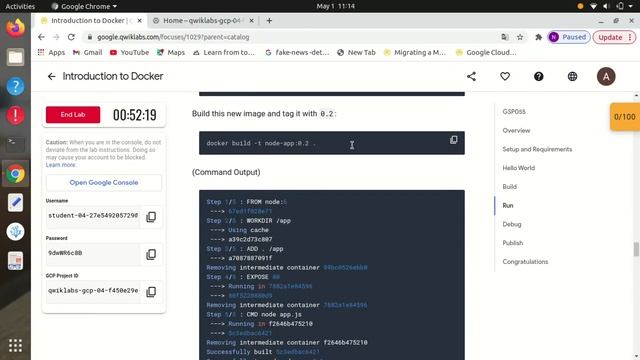The width and height of the screenshot is (640, 360).
Task: Click the heart favorite icon
Action: click(505, 76)
